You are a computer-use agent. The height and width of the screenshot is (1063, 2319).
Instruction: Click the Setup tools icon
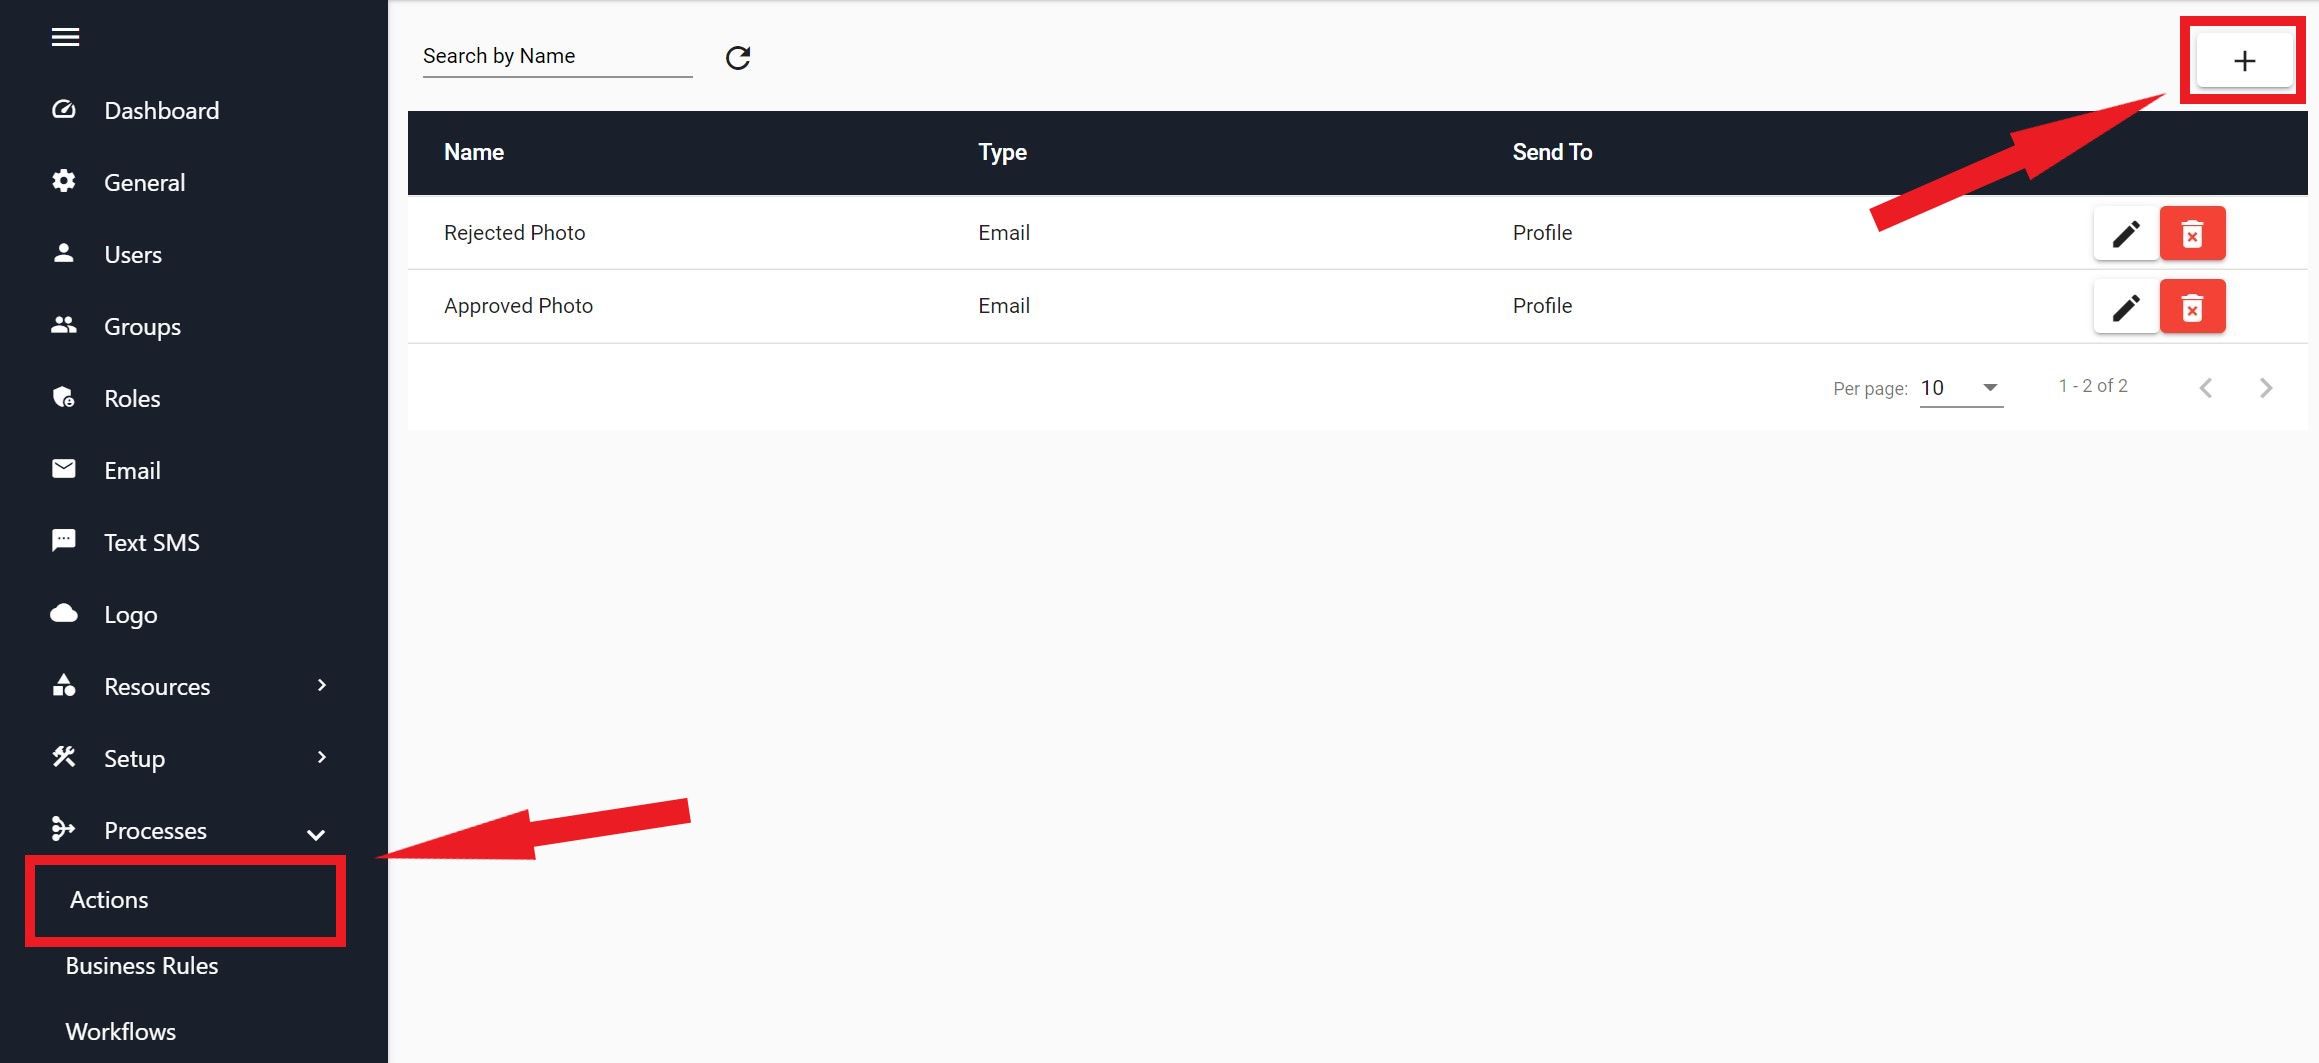click(64, 757)
